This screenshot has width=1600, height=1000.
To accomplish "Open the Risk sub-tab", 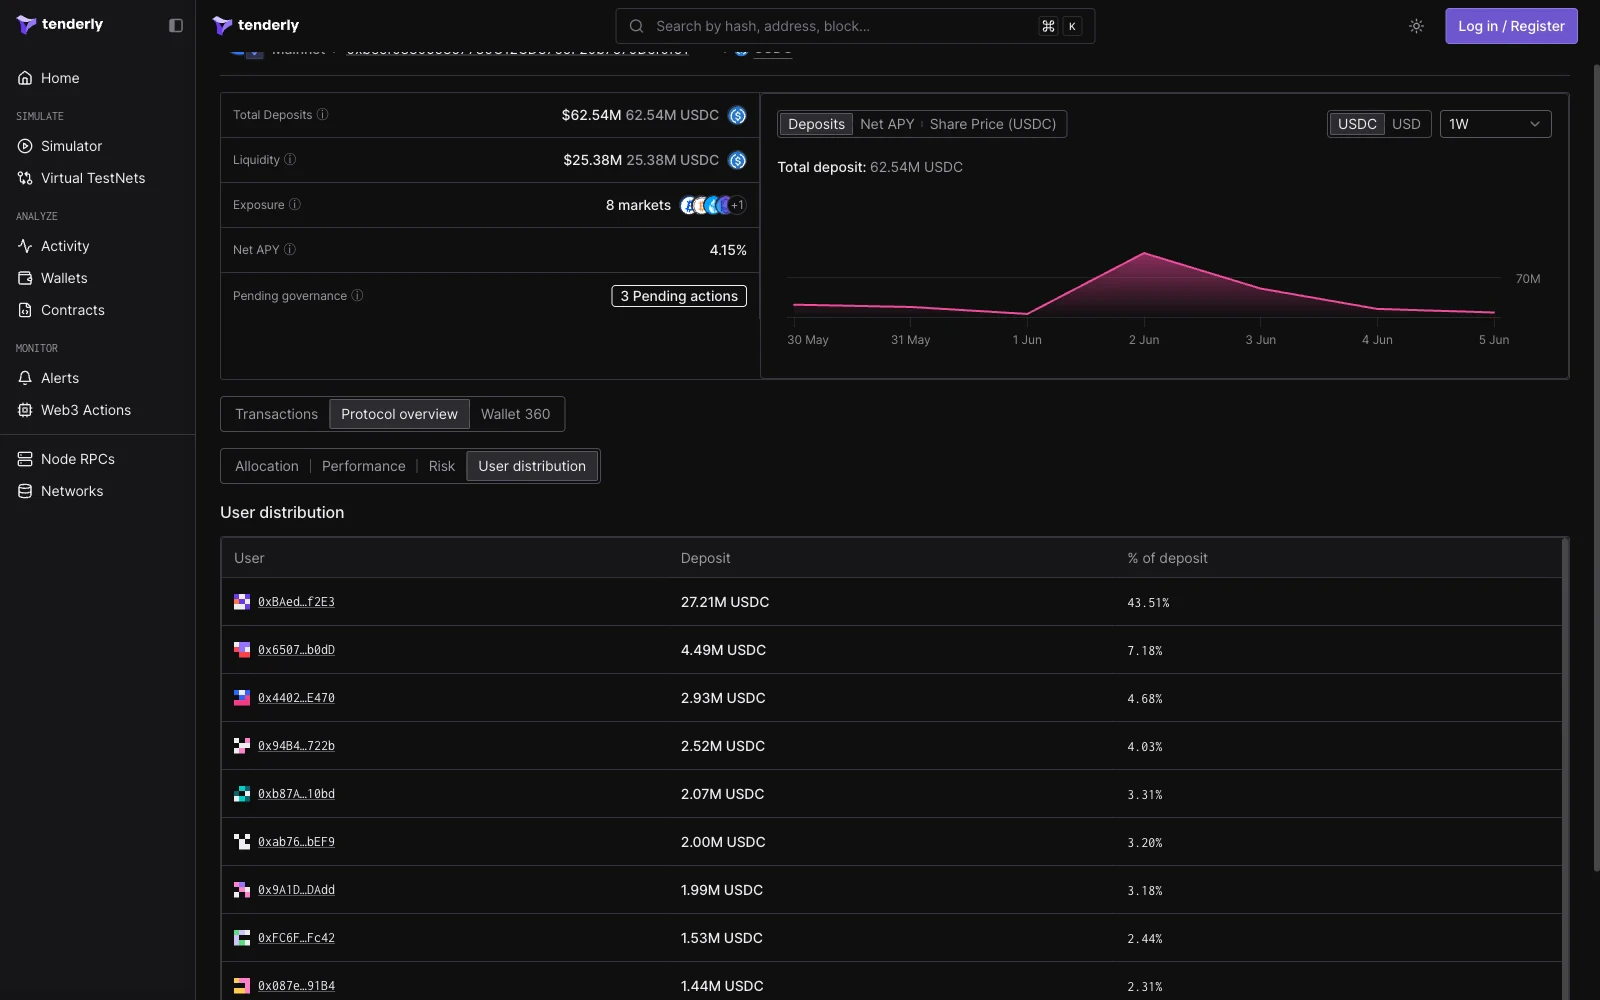I will point(442,466).
